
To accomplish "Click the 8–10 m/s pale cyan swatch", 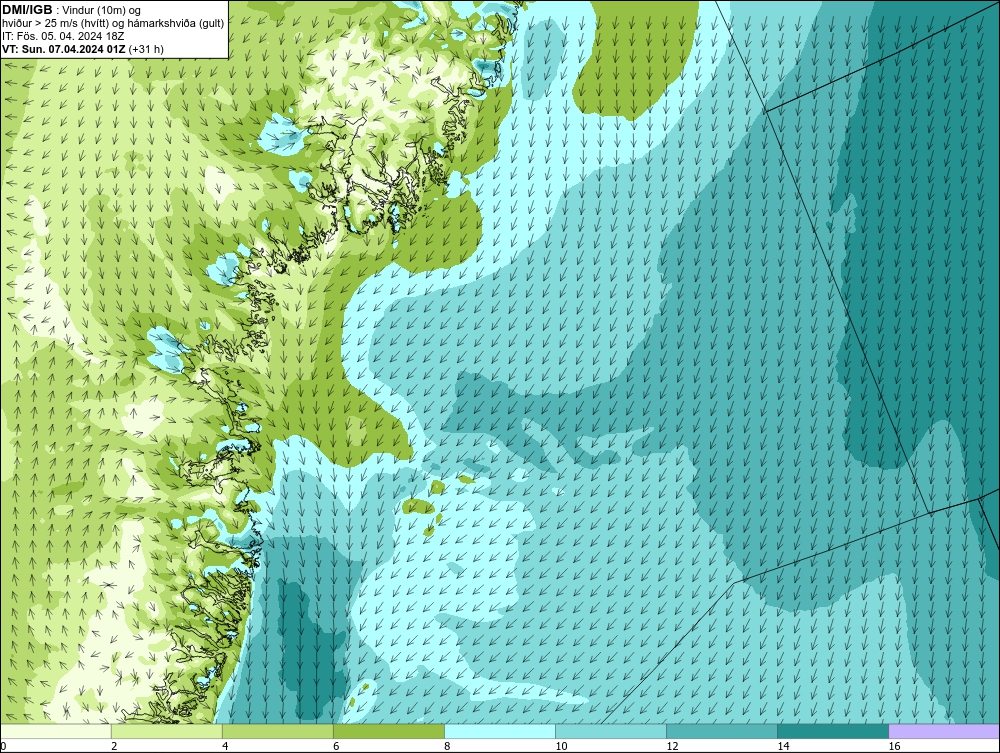I will (x=500, y=731).
